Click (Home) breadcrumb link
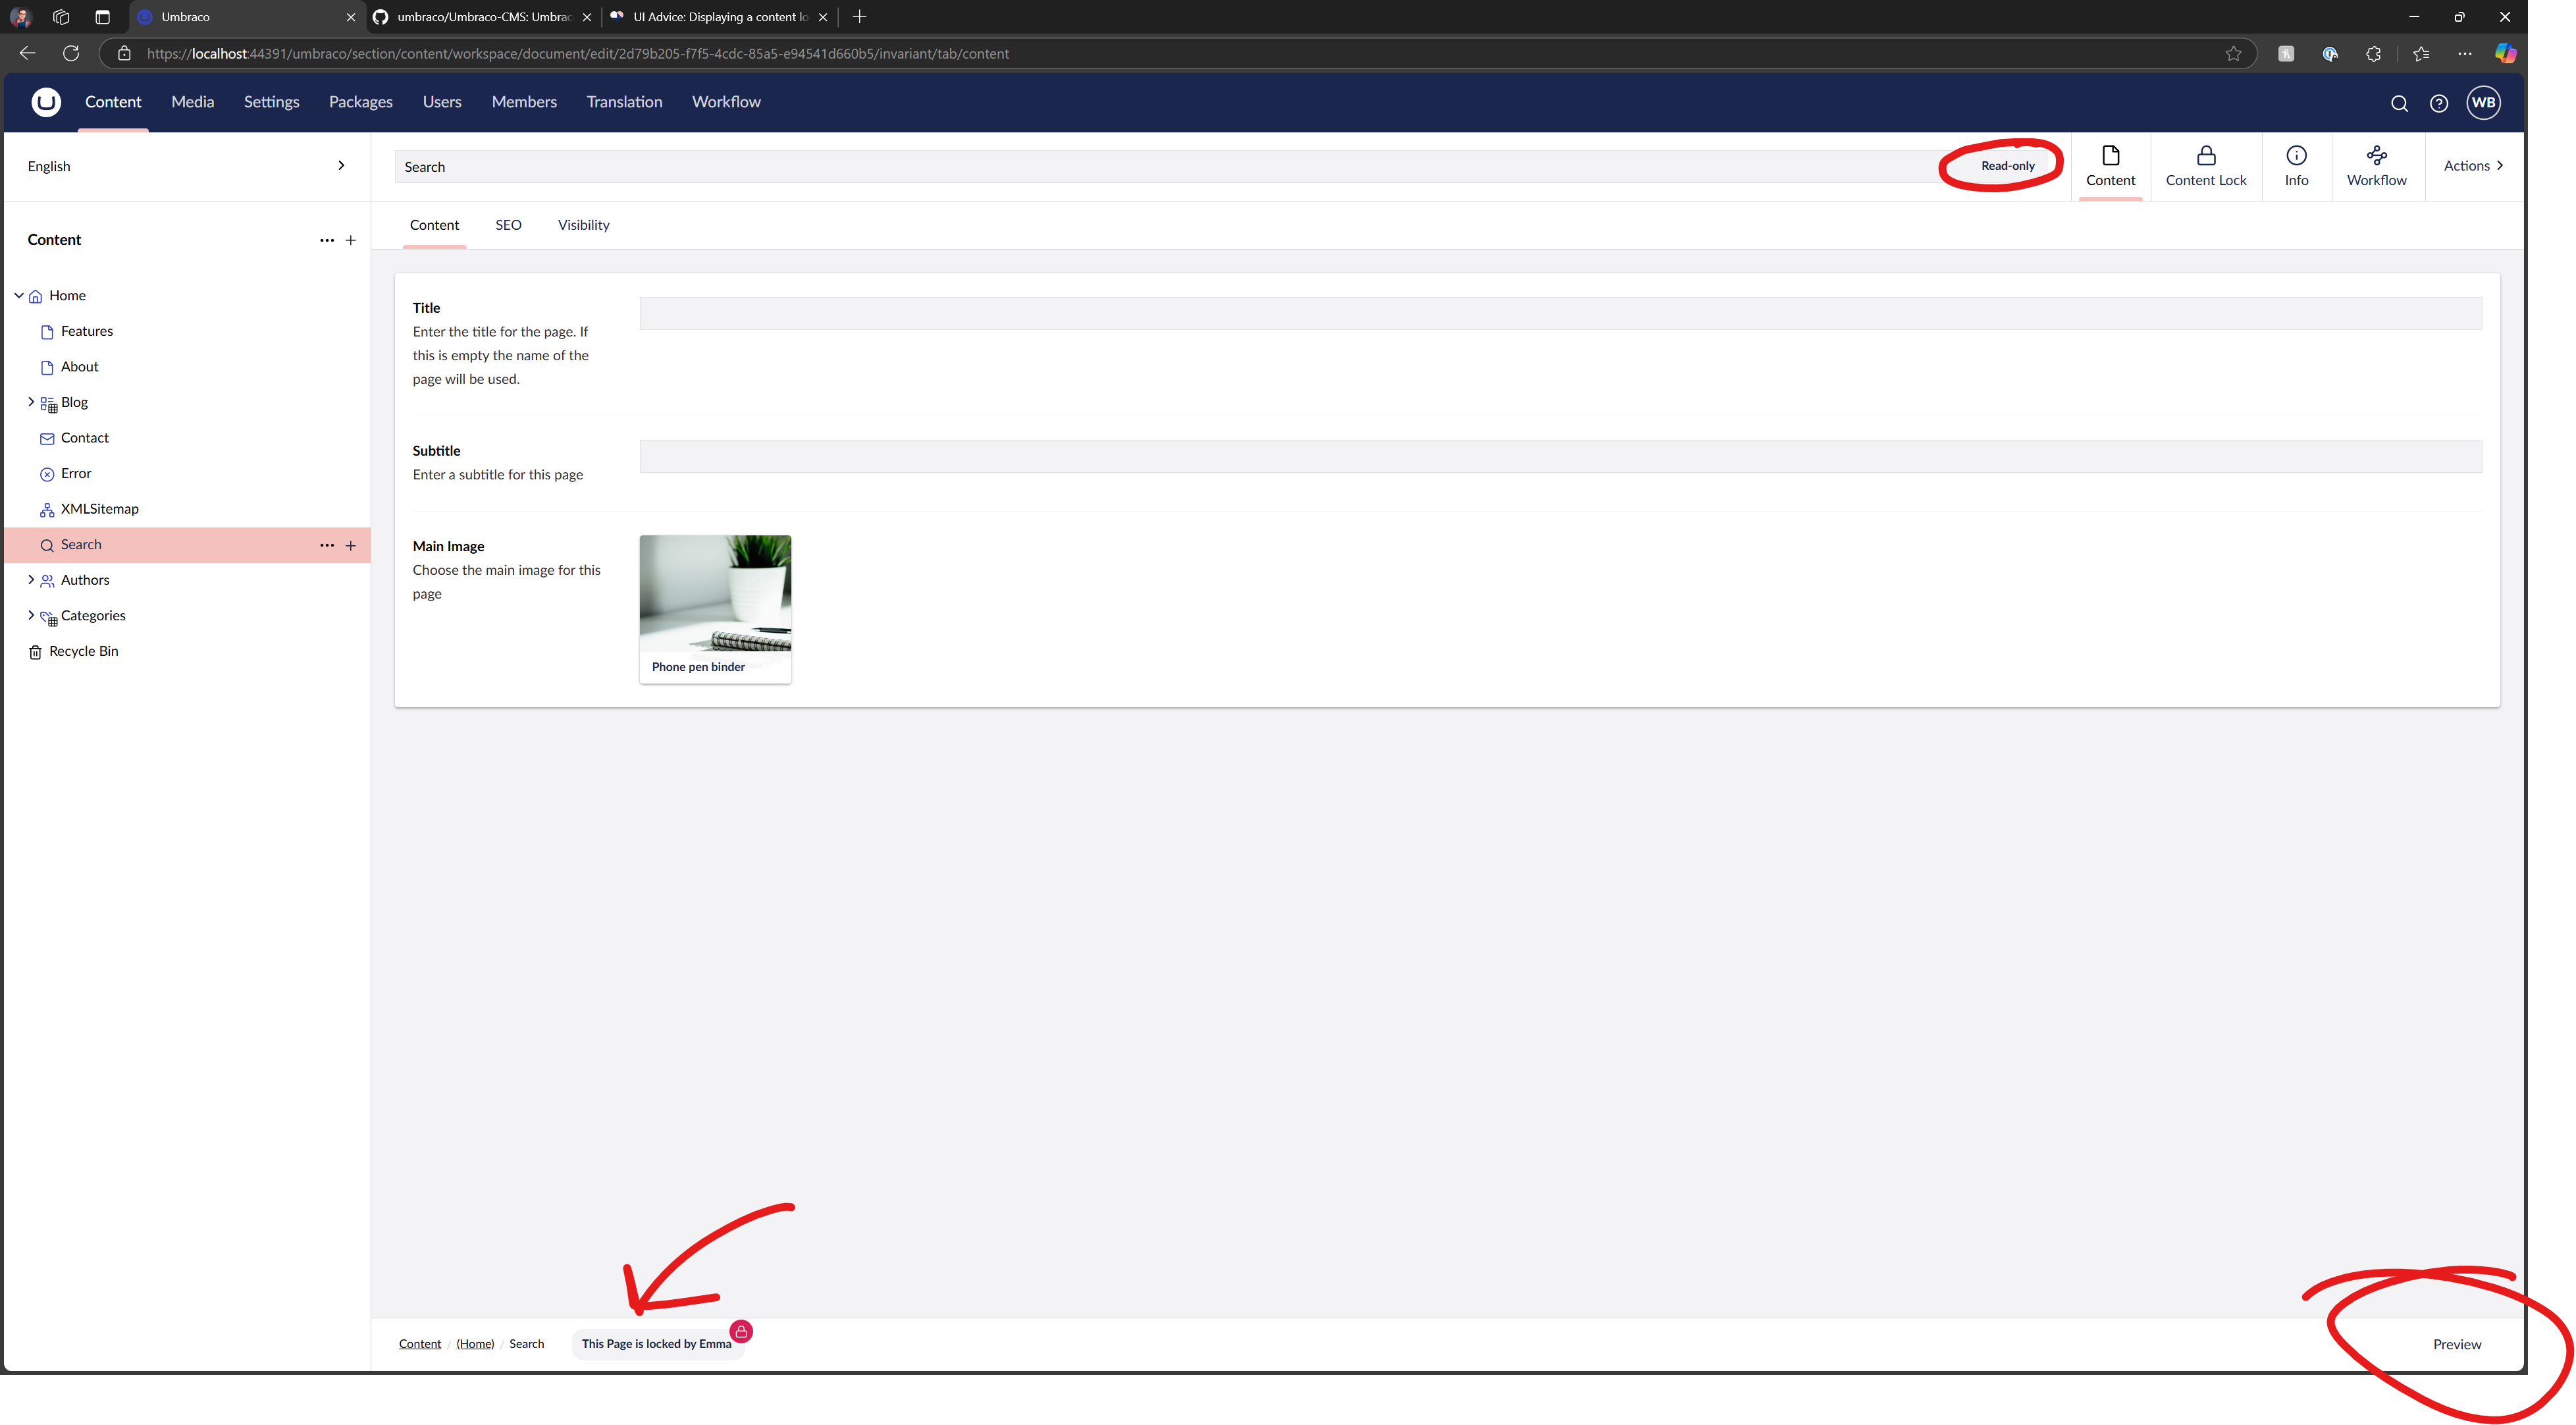Image resolution: width=2576 pixels, height=1425 pixels. point(475,1344)
